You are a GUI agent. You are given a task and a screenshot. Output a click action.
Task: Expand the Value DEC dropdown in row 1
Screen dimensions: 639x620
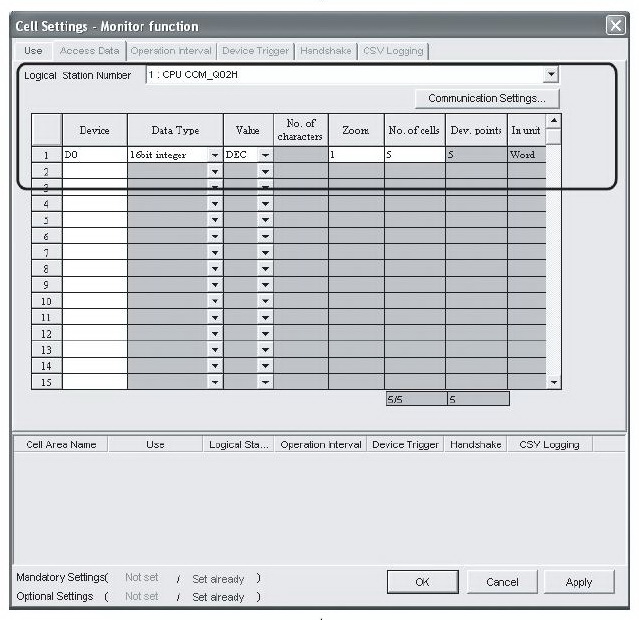pos(265,155)
